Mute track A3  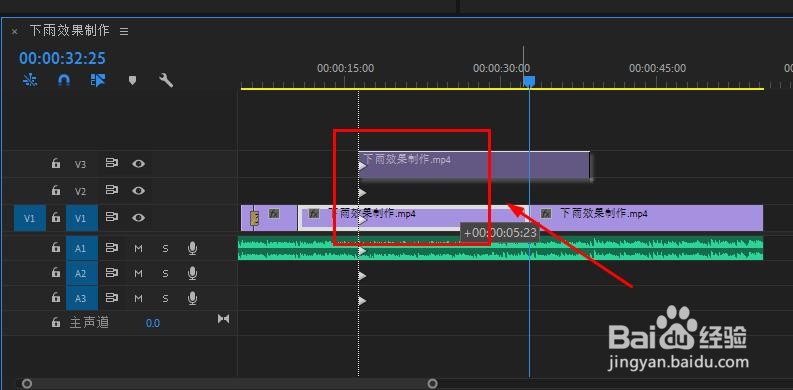click(139, 298)
